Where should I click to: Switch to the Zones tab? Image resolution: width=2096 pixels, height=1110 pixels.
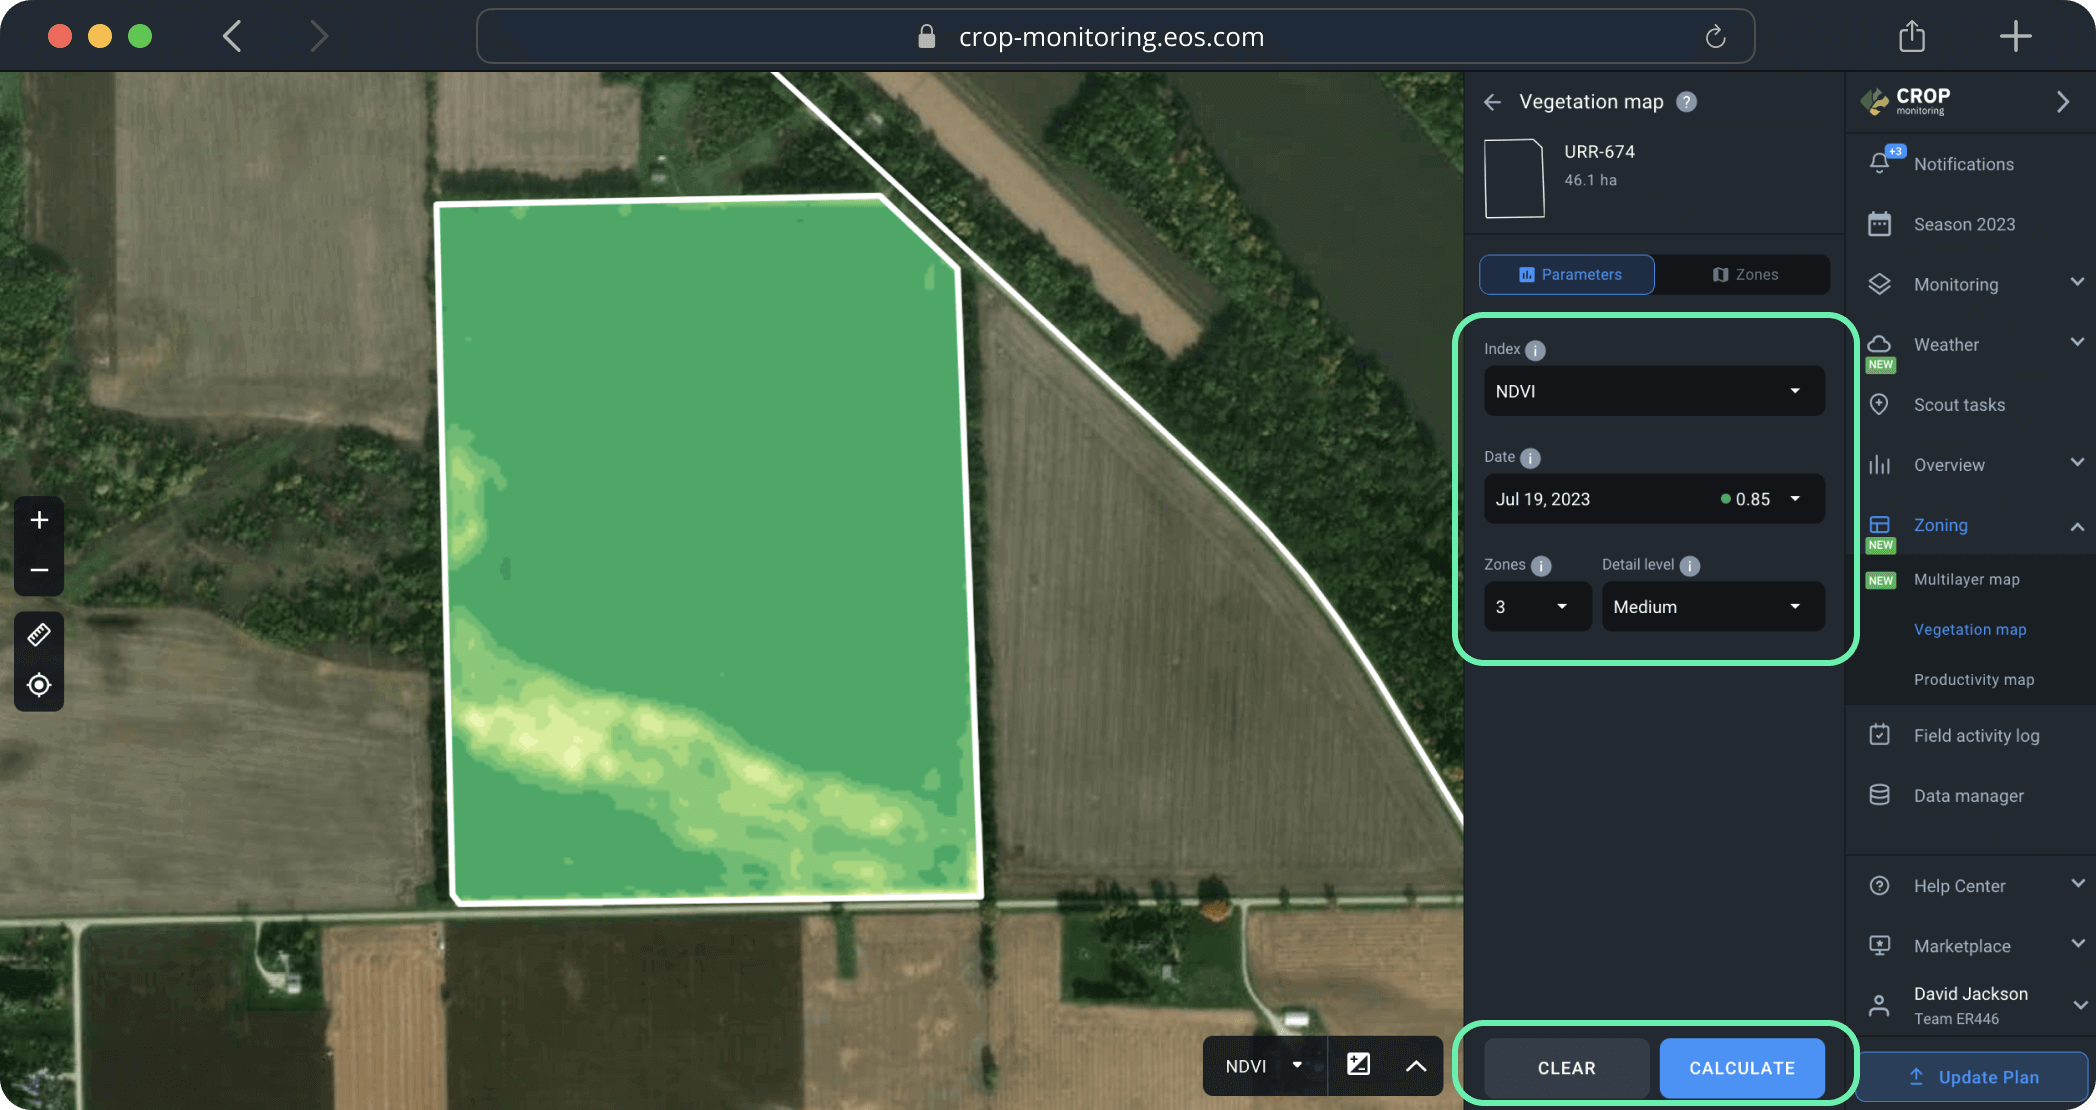coord(1746,274)
